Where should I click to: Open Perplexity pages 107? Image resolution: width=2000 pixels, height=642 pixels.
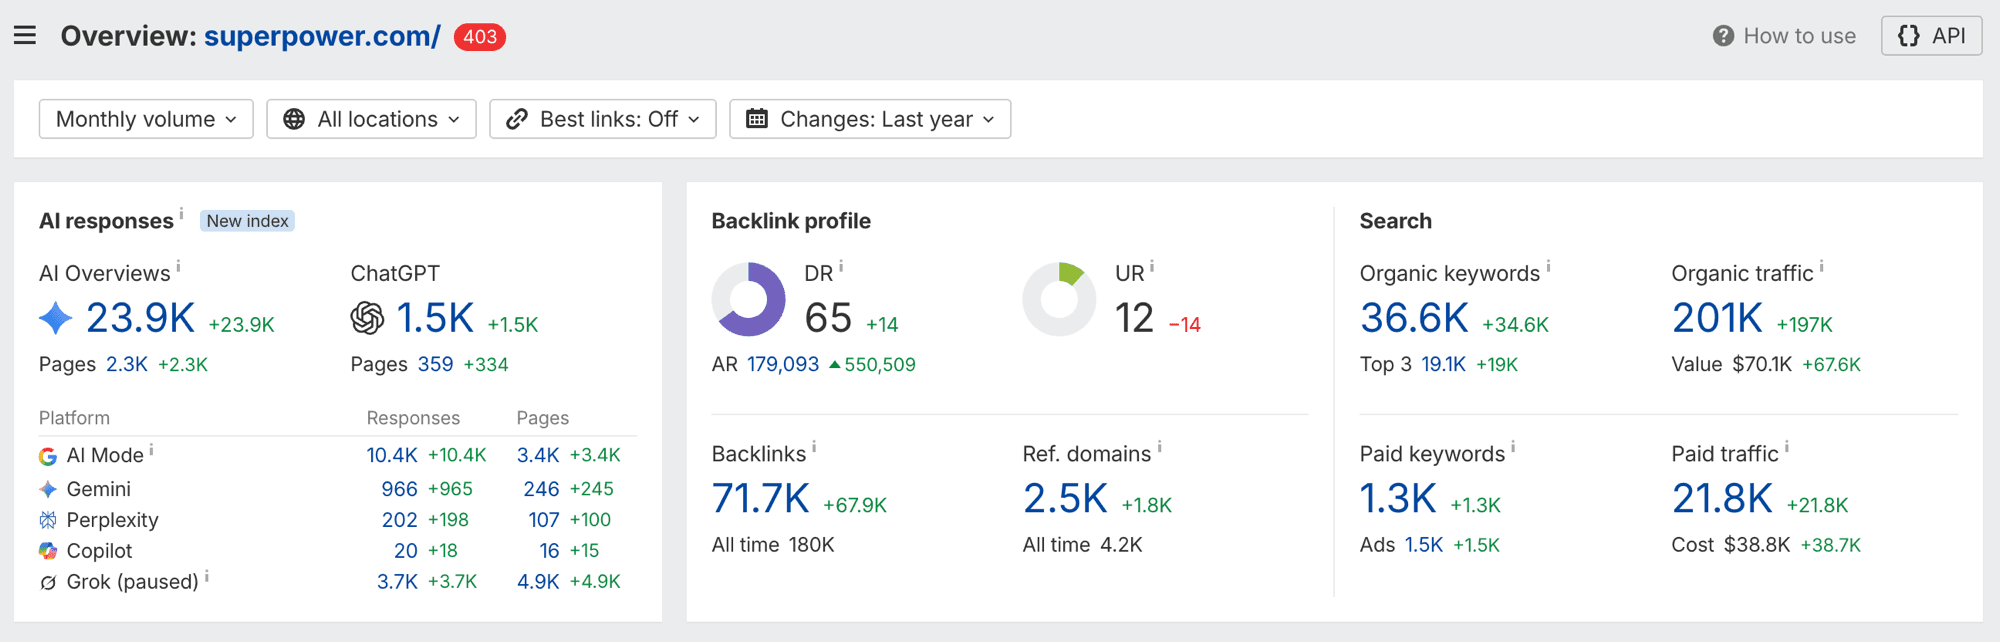coord(544,520)
